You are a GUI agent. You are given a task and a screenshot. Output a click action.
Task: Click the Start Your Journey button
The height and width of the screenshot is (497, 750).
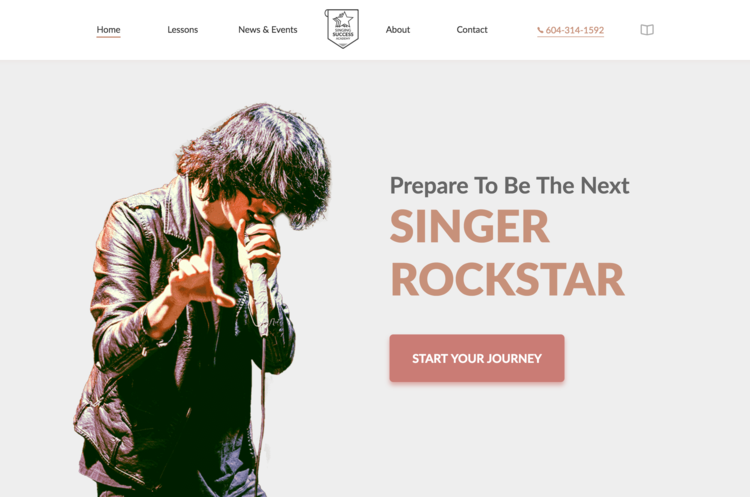[476, 358]
